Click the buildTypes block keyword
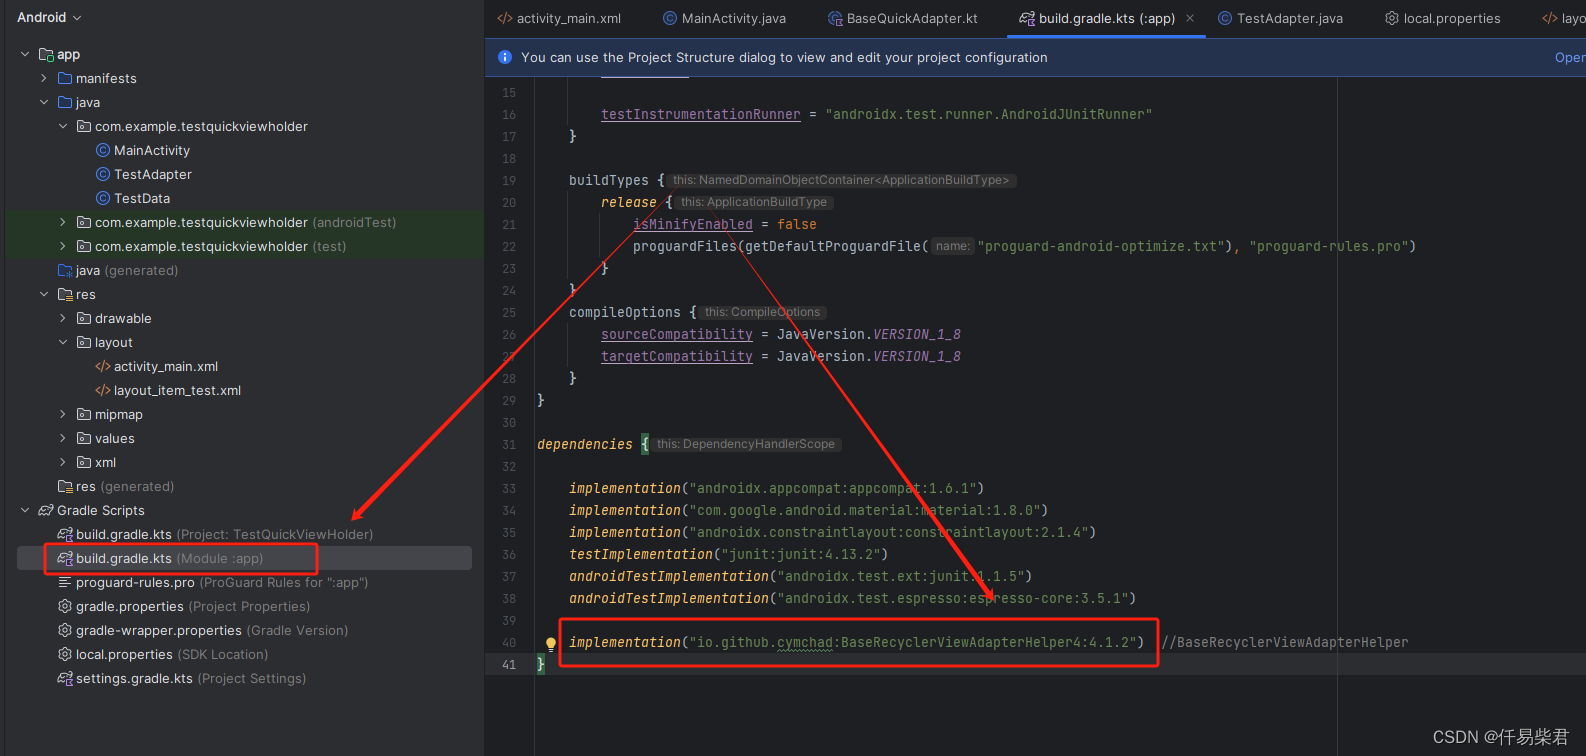The width and height of the screenshot is (1586, 756). tap(609, 180)
